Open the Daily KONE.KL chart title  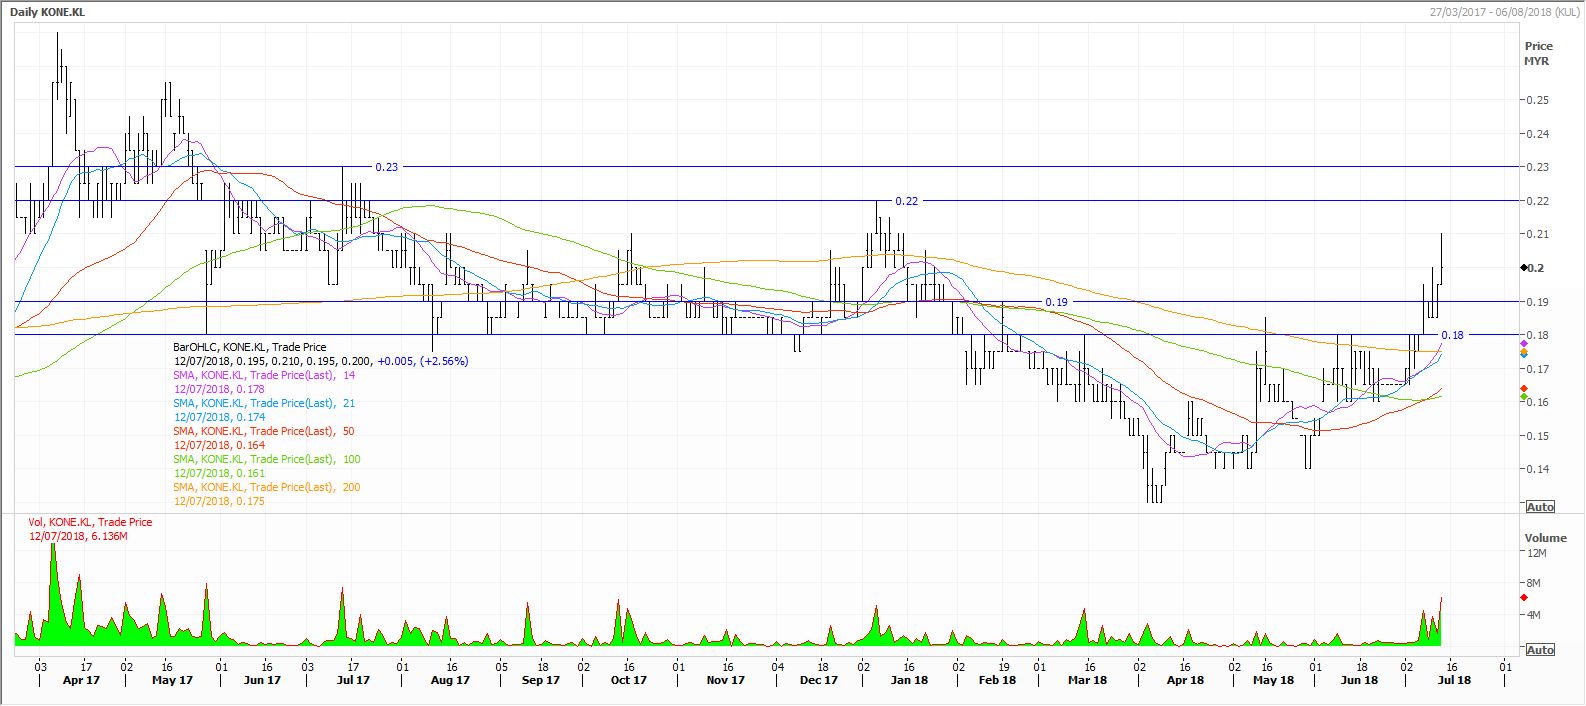pos(49,10)
